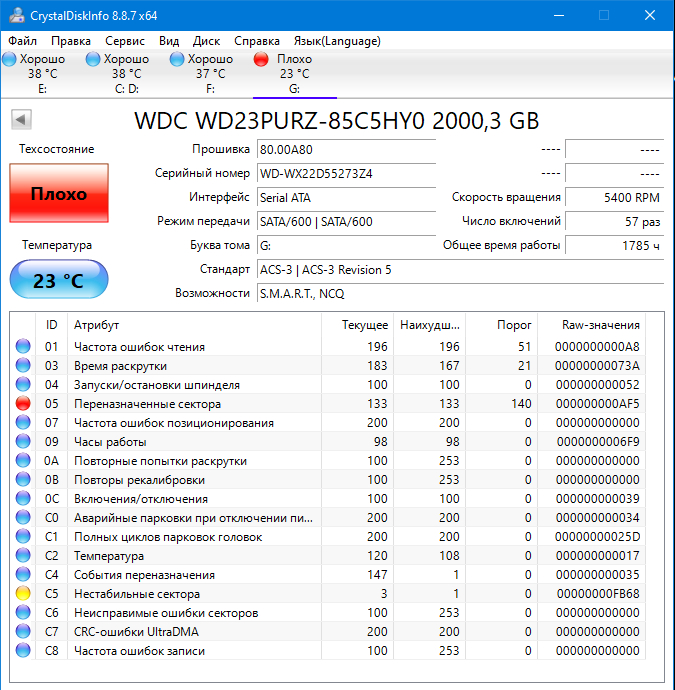Click the blue status icon for attribute C2

pos(23,556)
